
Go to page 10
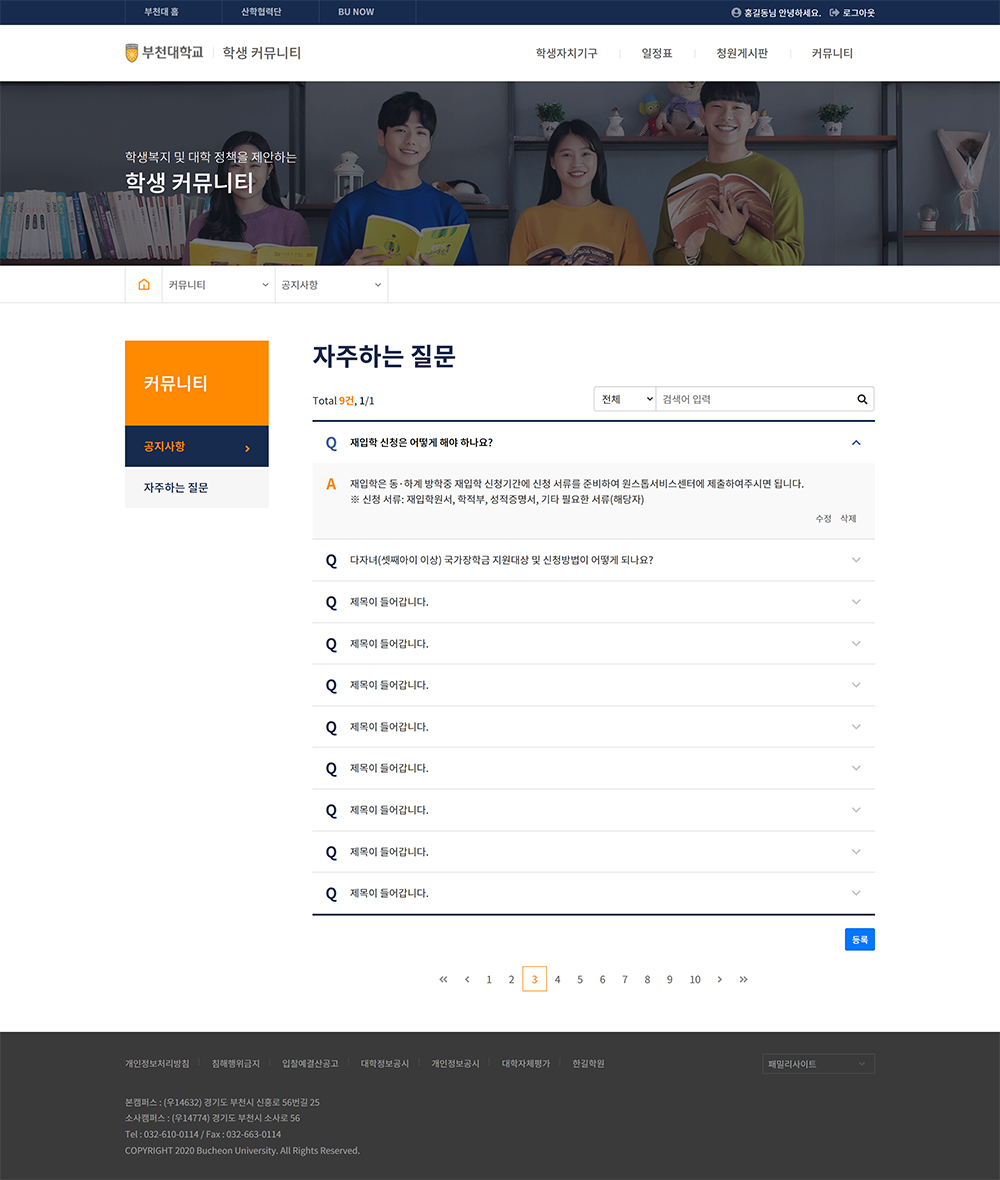tap(695, 979)
